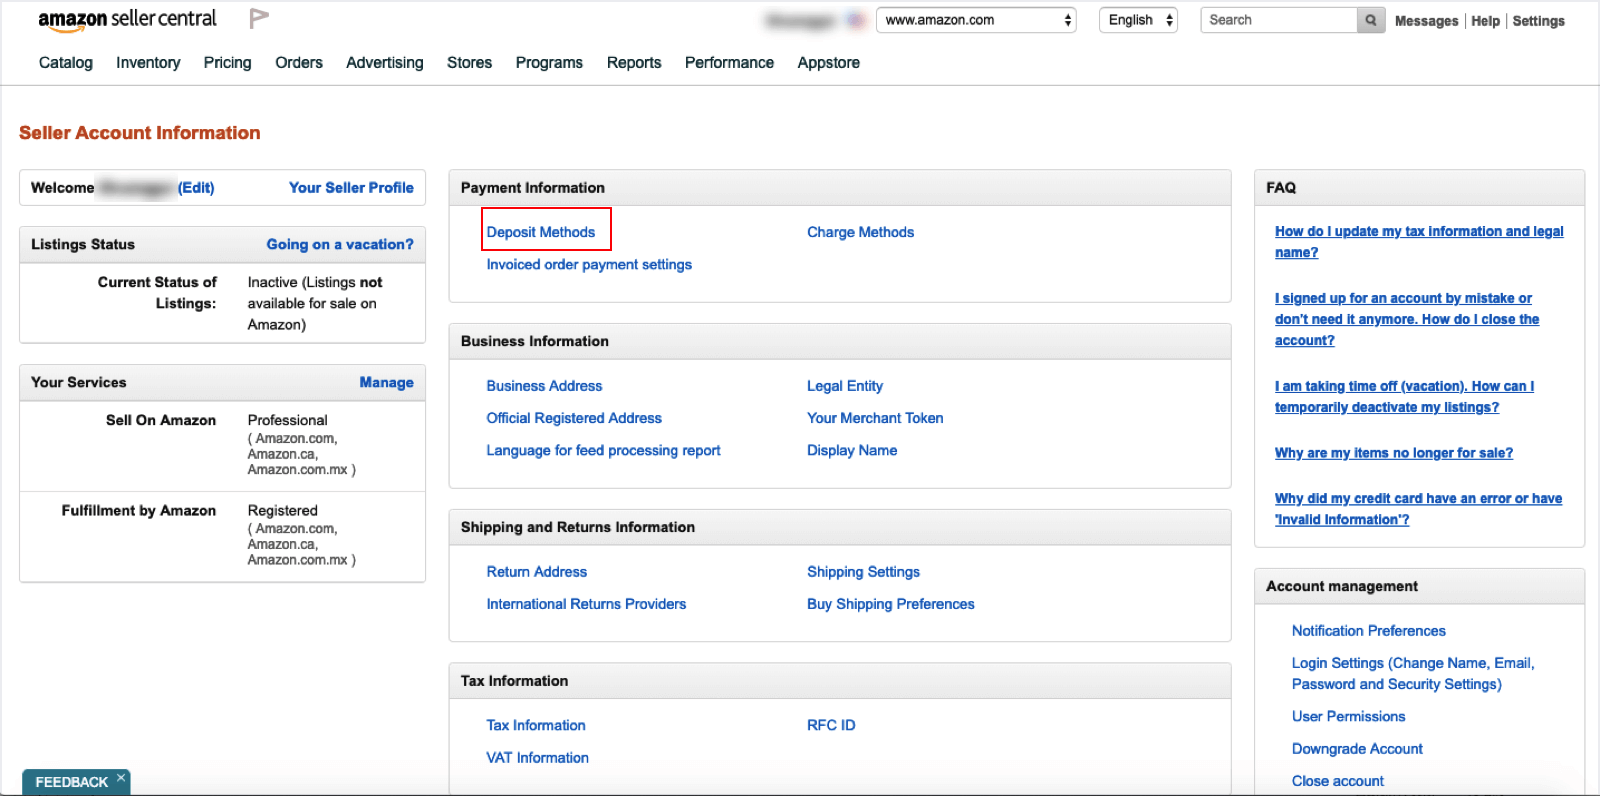1600x796 pixels.
Task: Open Buy Shipping Preferences
Action: tap(891, 604)
